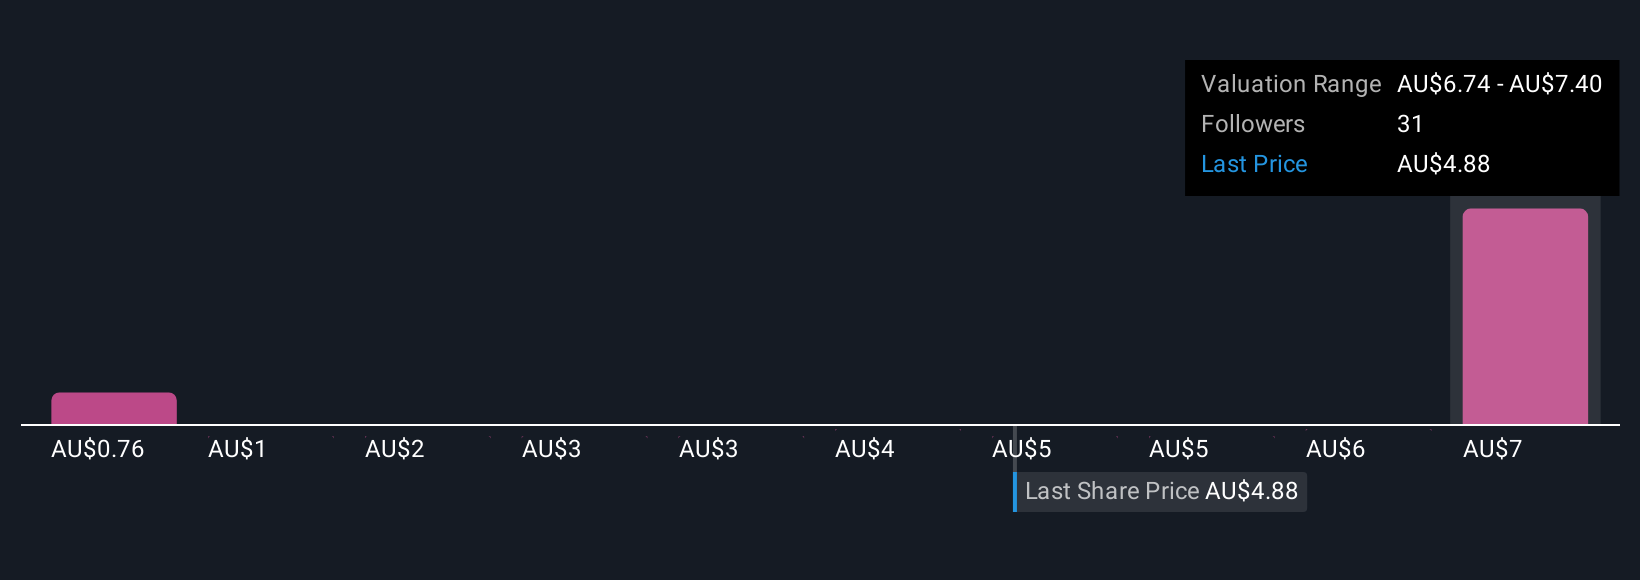Click the tall pink AU$7 valuation bar

(x=1525, y=316)
